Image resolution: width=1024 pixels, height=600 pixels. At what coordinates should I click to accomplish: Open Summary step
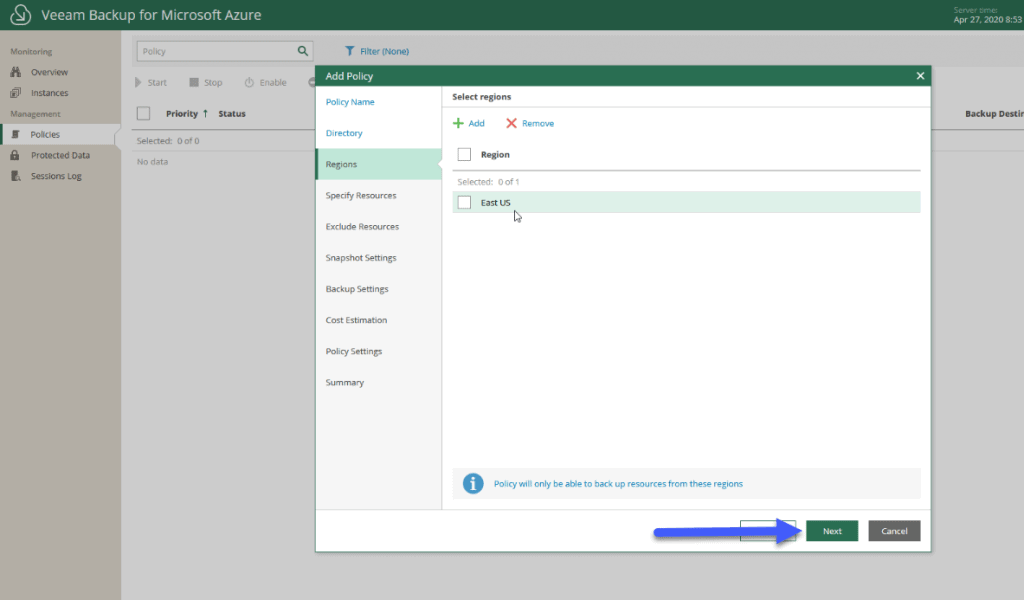tap(345, 383)
